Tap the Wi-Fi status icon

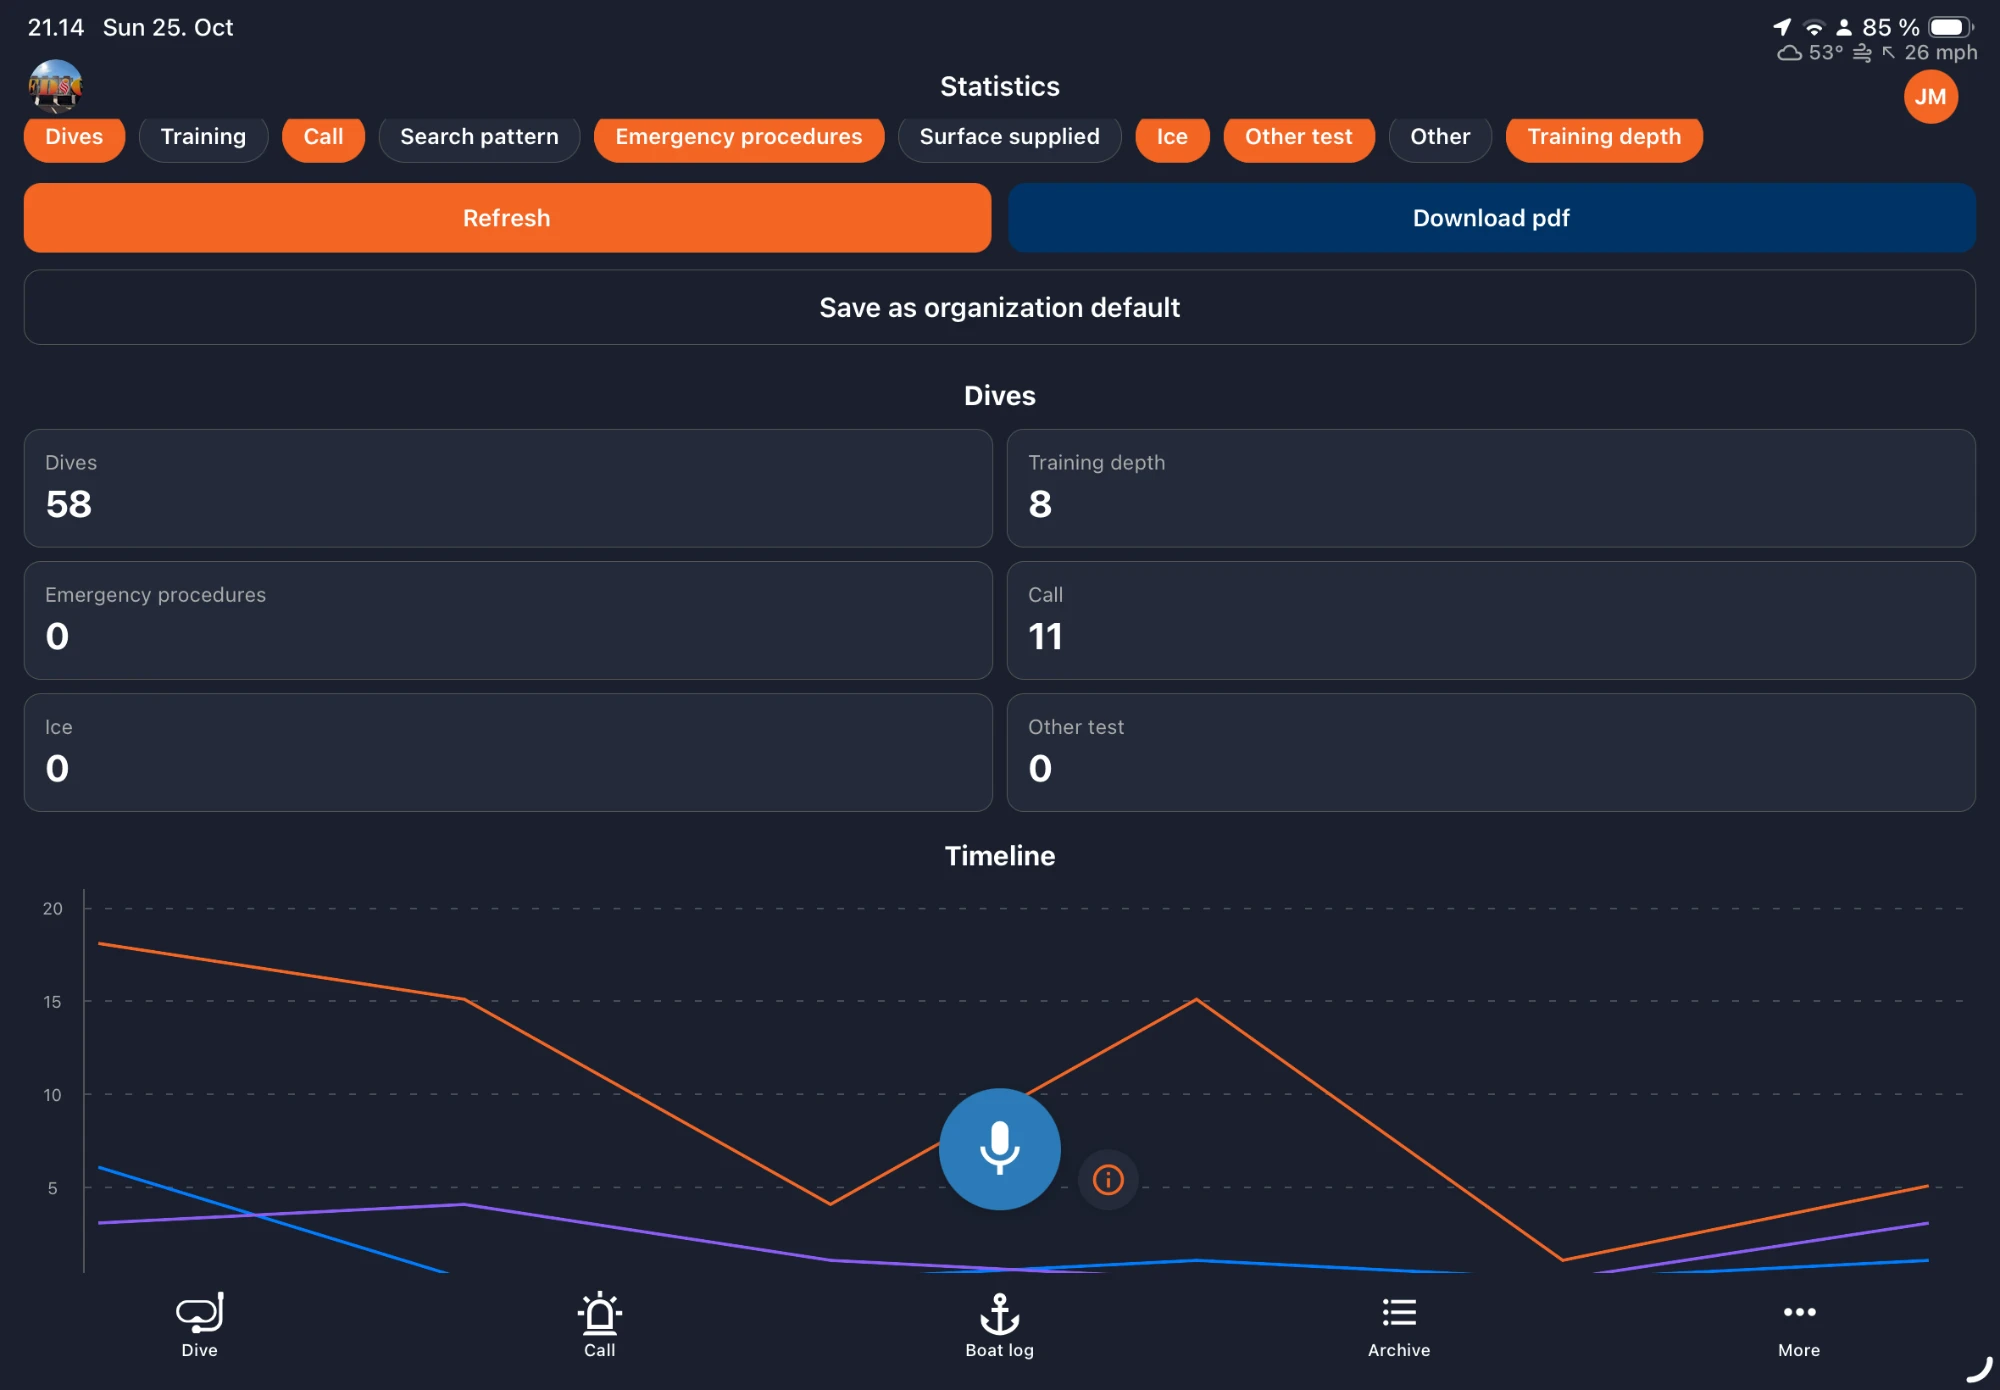[1813, 27]
